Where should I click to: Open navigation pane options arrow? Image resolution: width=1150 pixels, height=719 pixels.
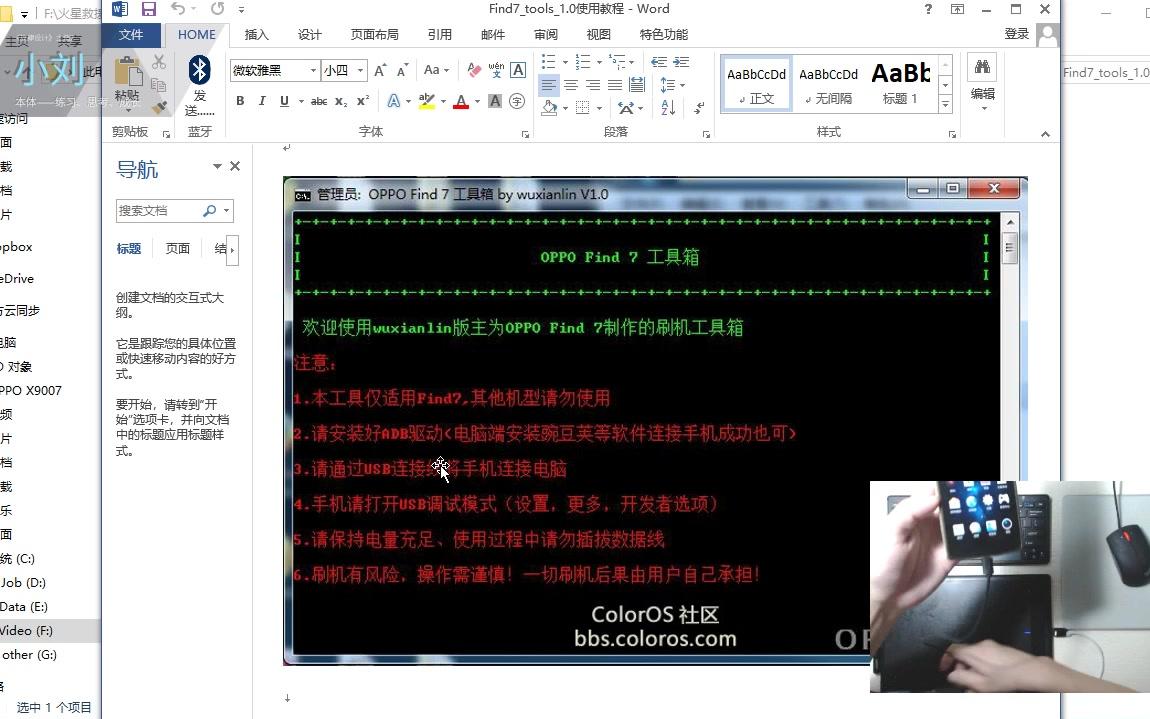(x=217, y=167)
